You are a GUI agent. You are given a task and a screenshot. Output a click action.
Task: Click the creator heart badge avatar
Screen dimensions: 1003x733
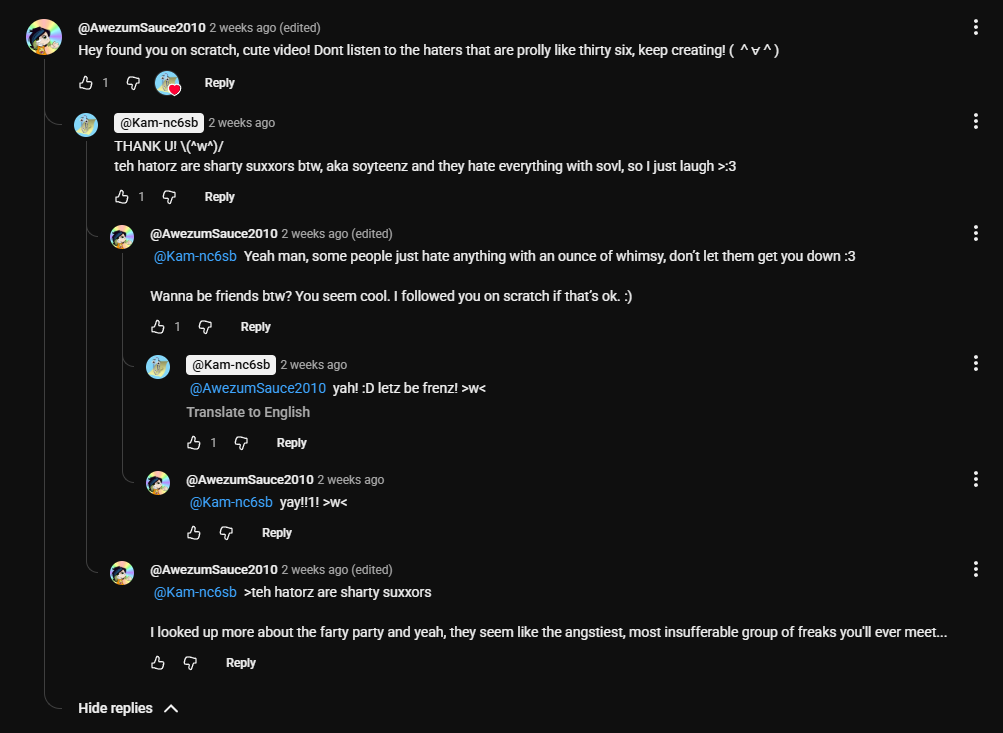click(167, 84)
